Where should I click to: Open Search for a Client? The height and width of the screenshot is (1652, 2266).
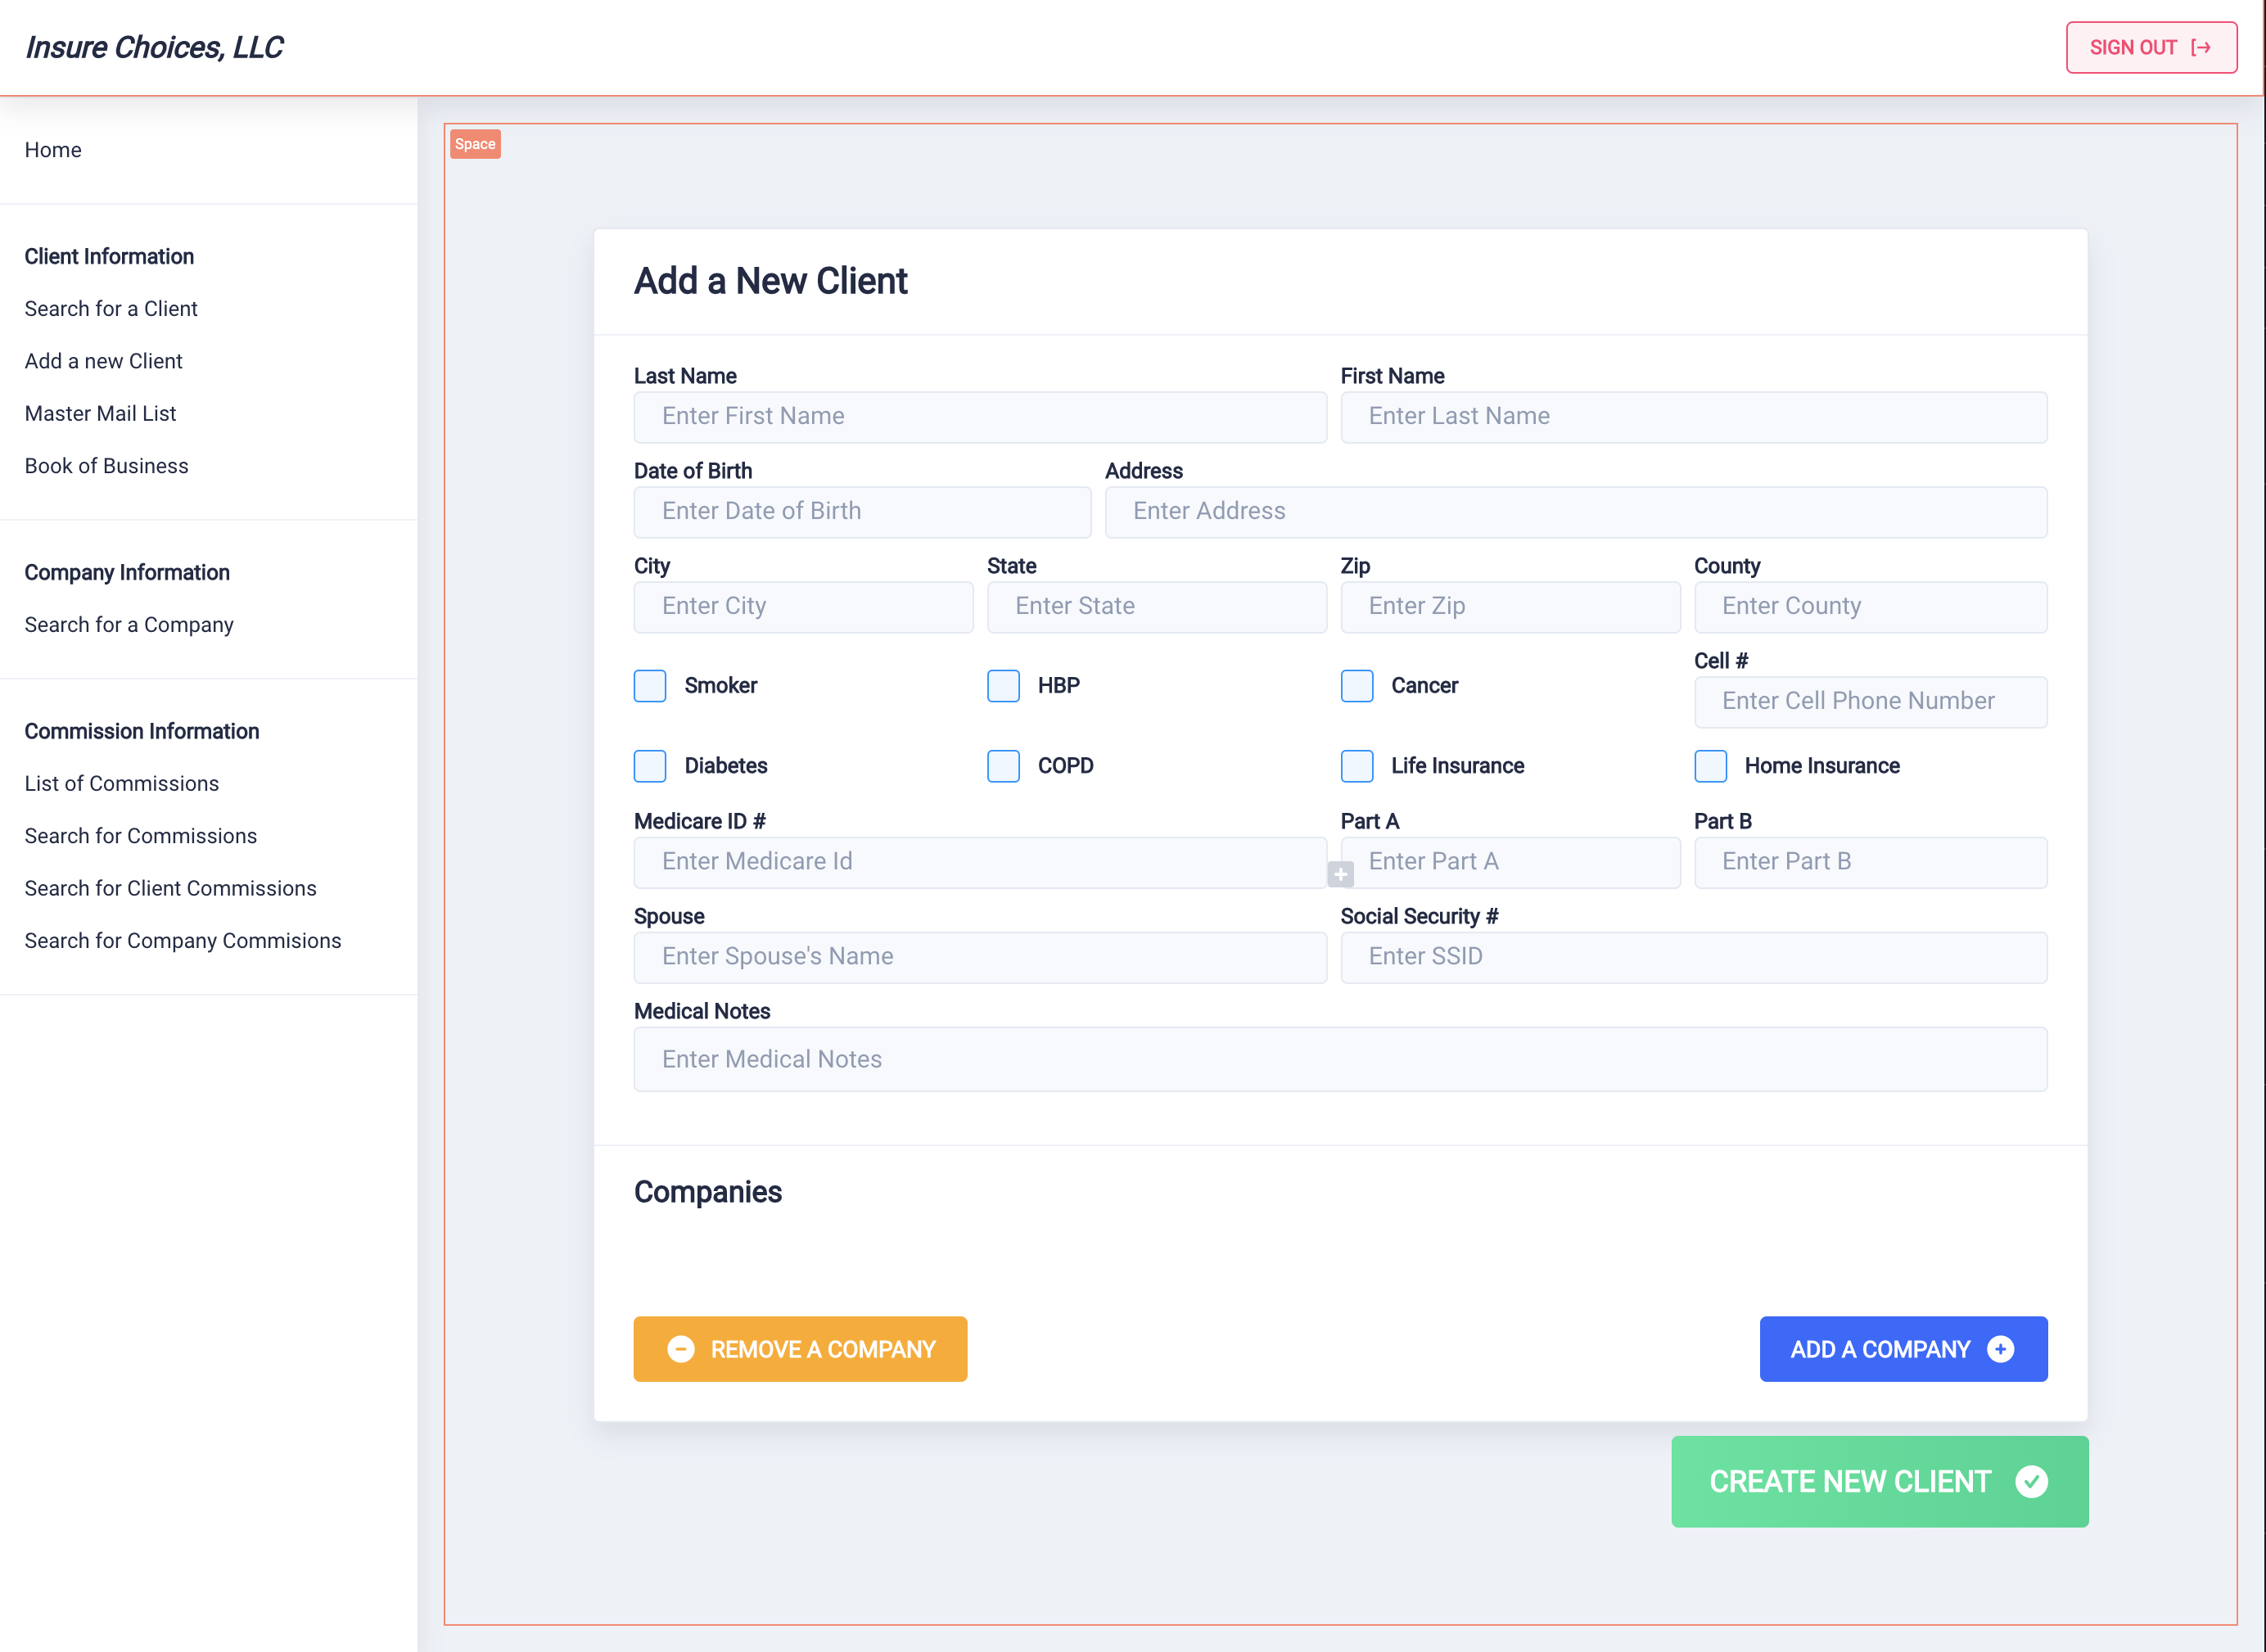coord(111,309)
